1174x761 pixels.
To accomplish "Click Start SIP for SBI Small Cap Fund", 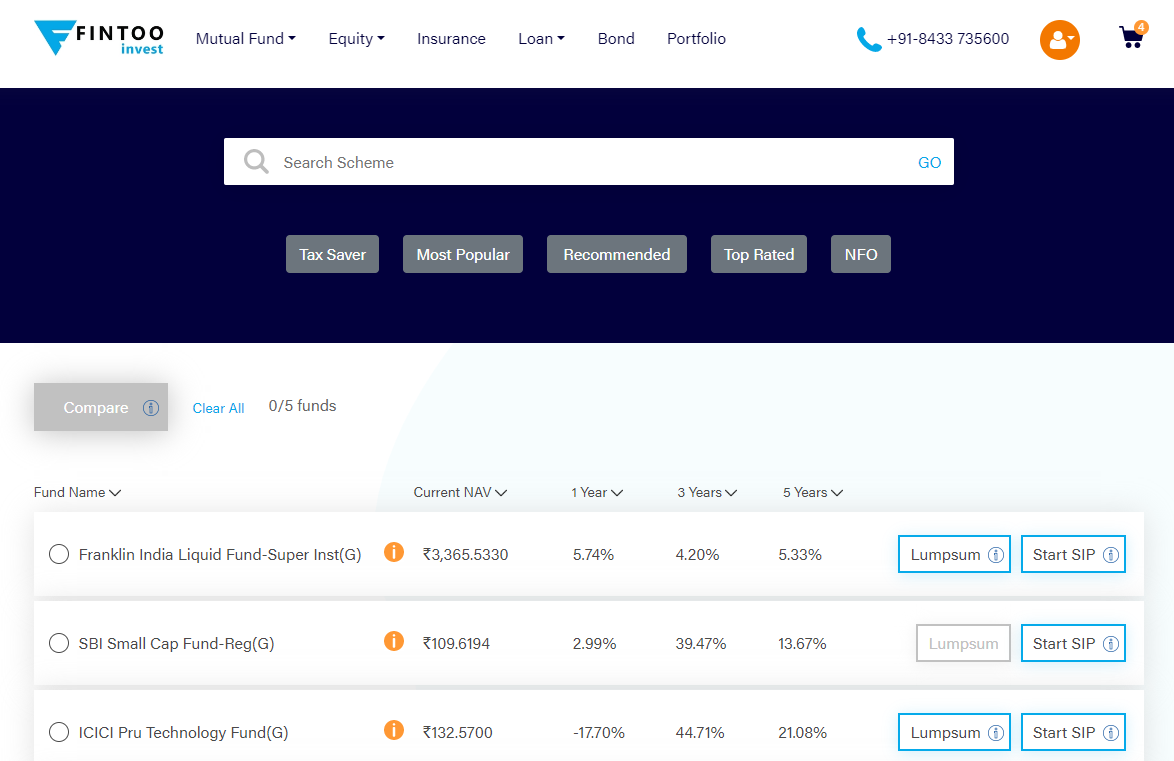I will (x=1074, y=643).
